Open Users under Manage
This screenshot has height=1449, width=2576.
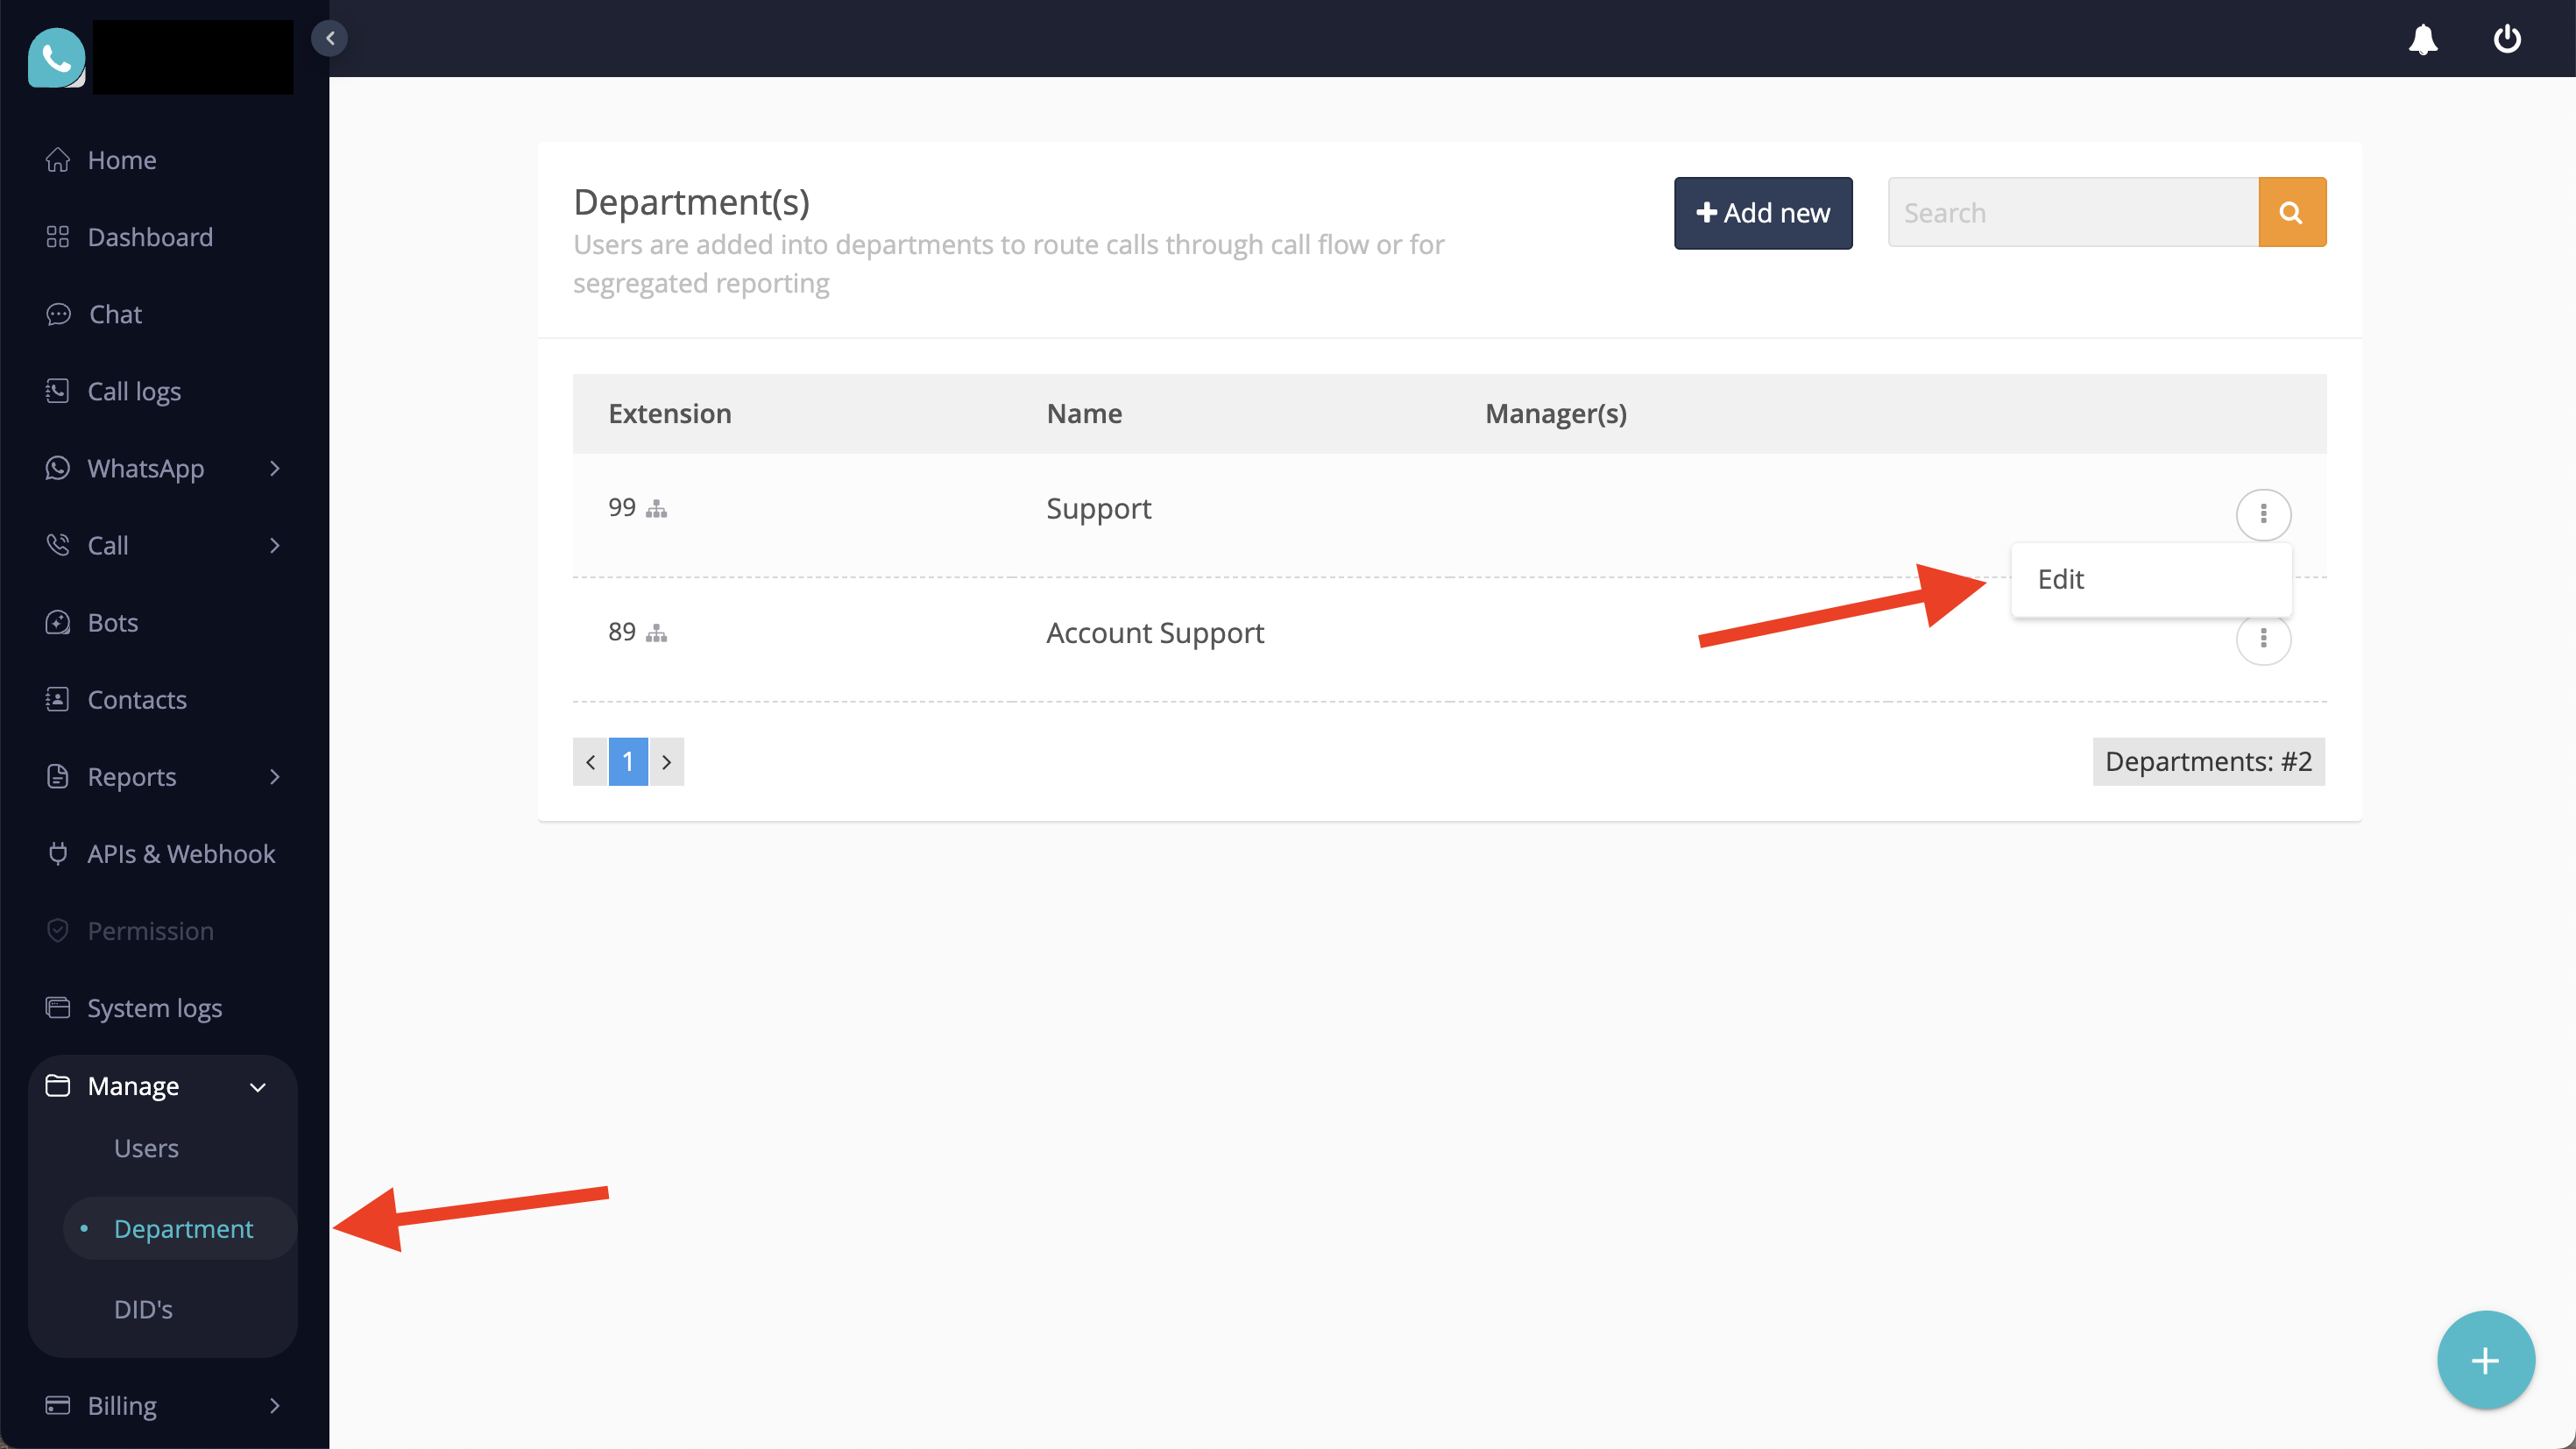[146, 1148]
